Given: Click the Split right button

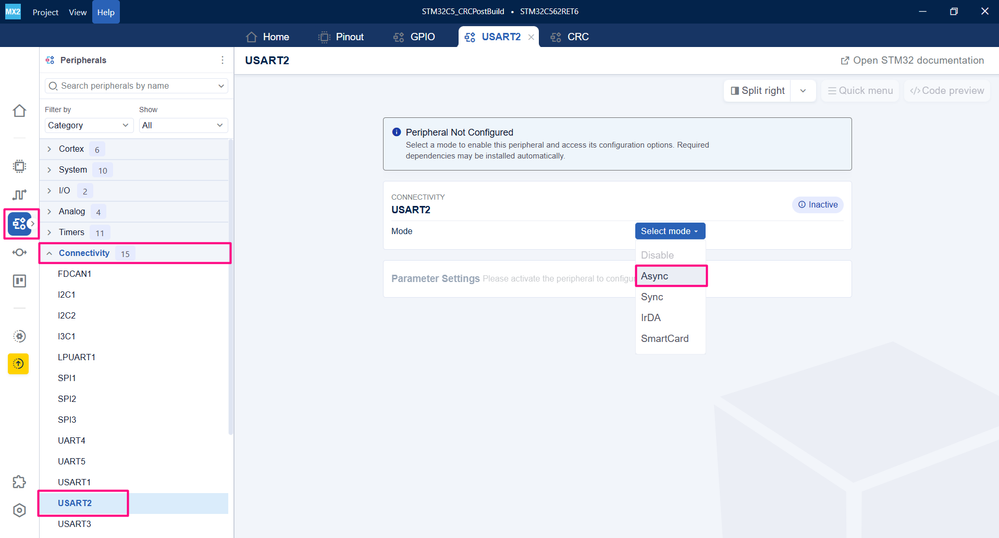Looking at the screenshot, I should pyautogui.click(x=757, y=91).
